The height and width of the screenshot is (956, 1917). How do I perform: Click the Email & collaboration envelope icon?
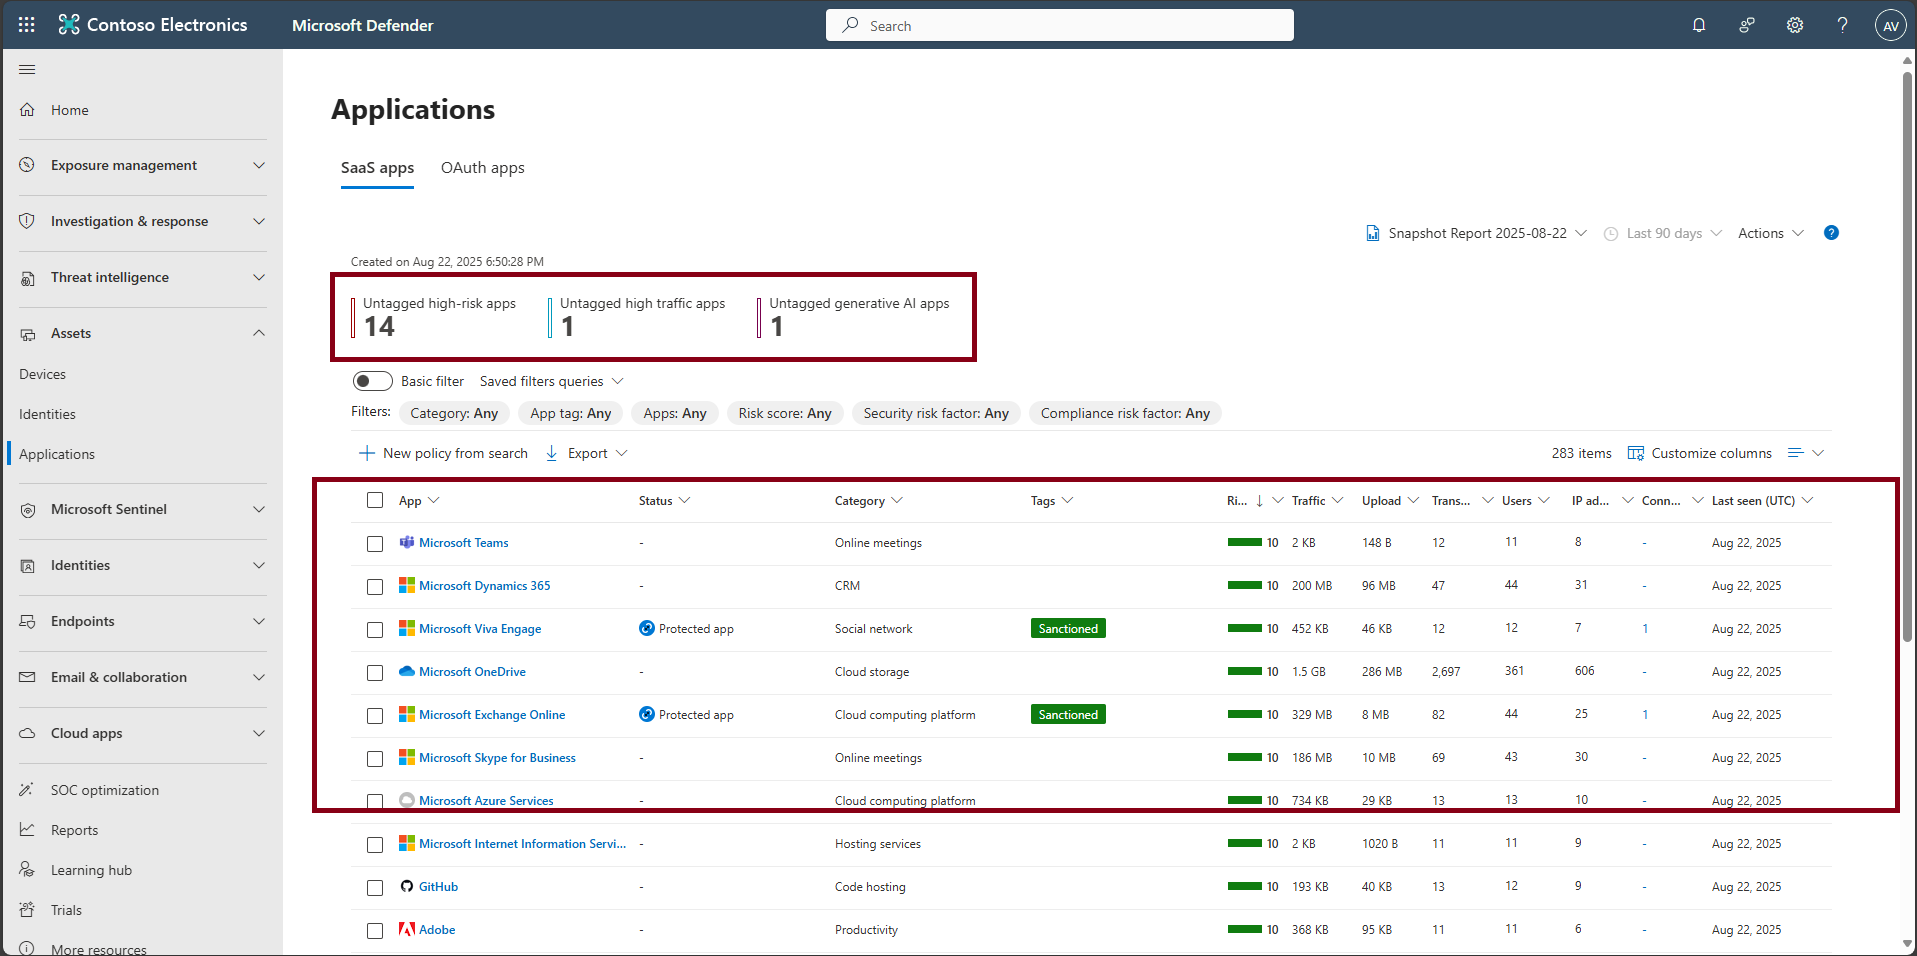pyautogui.click(x=27, y=677)
